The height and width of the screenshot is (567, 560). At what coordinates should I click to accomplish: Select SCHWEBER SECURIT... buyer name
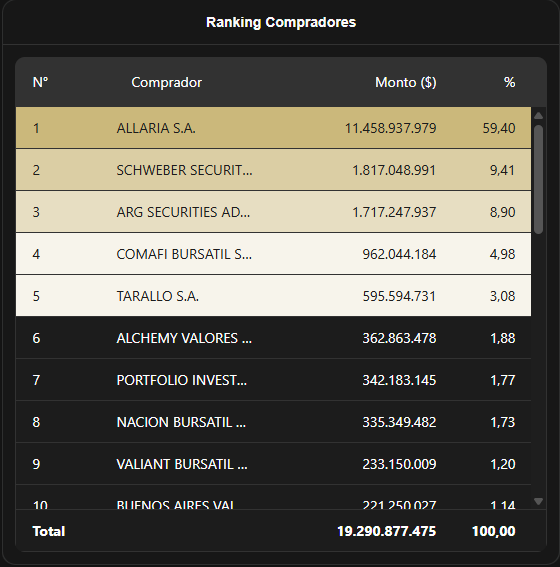coord(184,170)
